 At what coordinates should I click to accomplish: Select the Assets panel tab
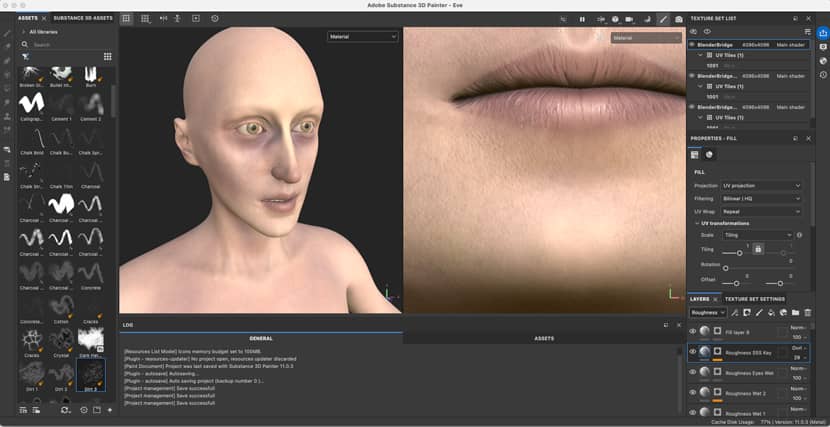(x=28, y=18)
